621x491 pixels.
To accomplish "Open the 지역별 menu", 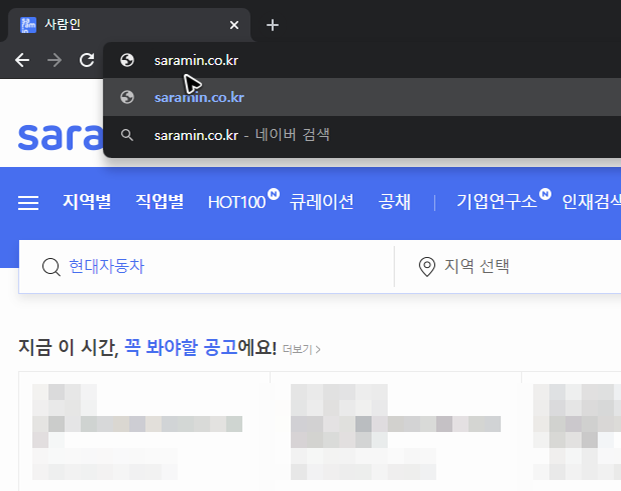I will pyautogui.click(x=87, y=202).
